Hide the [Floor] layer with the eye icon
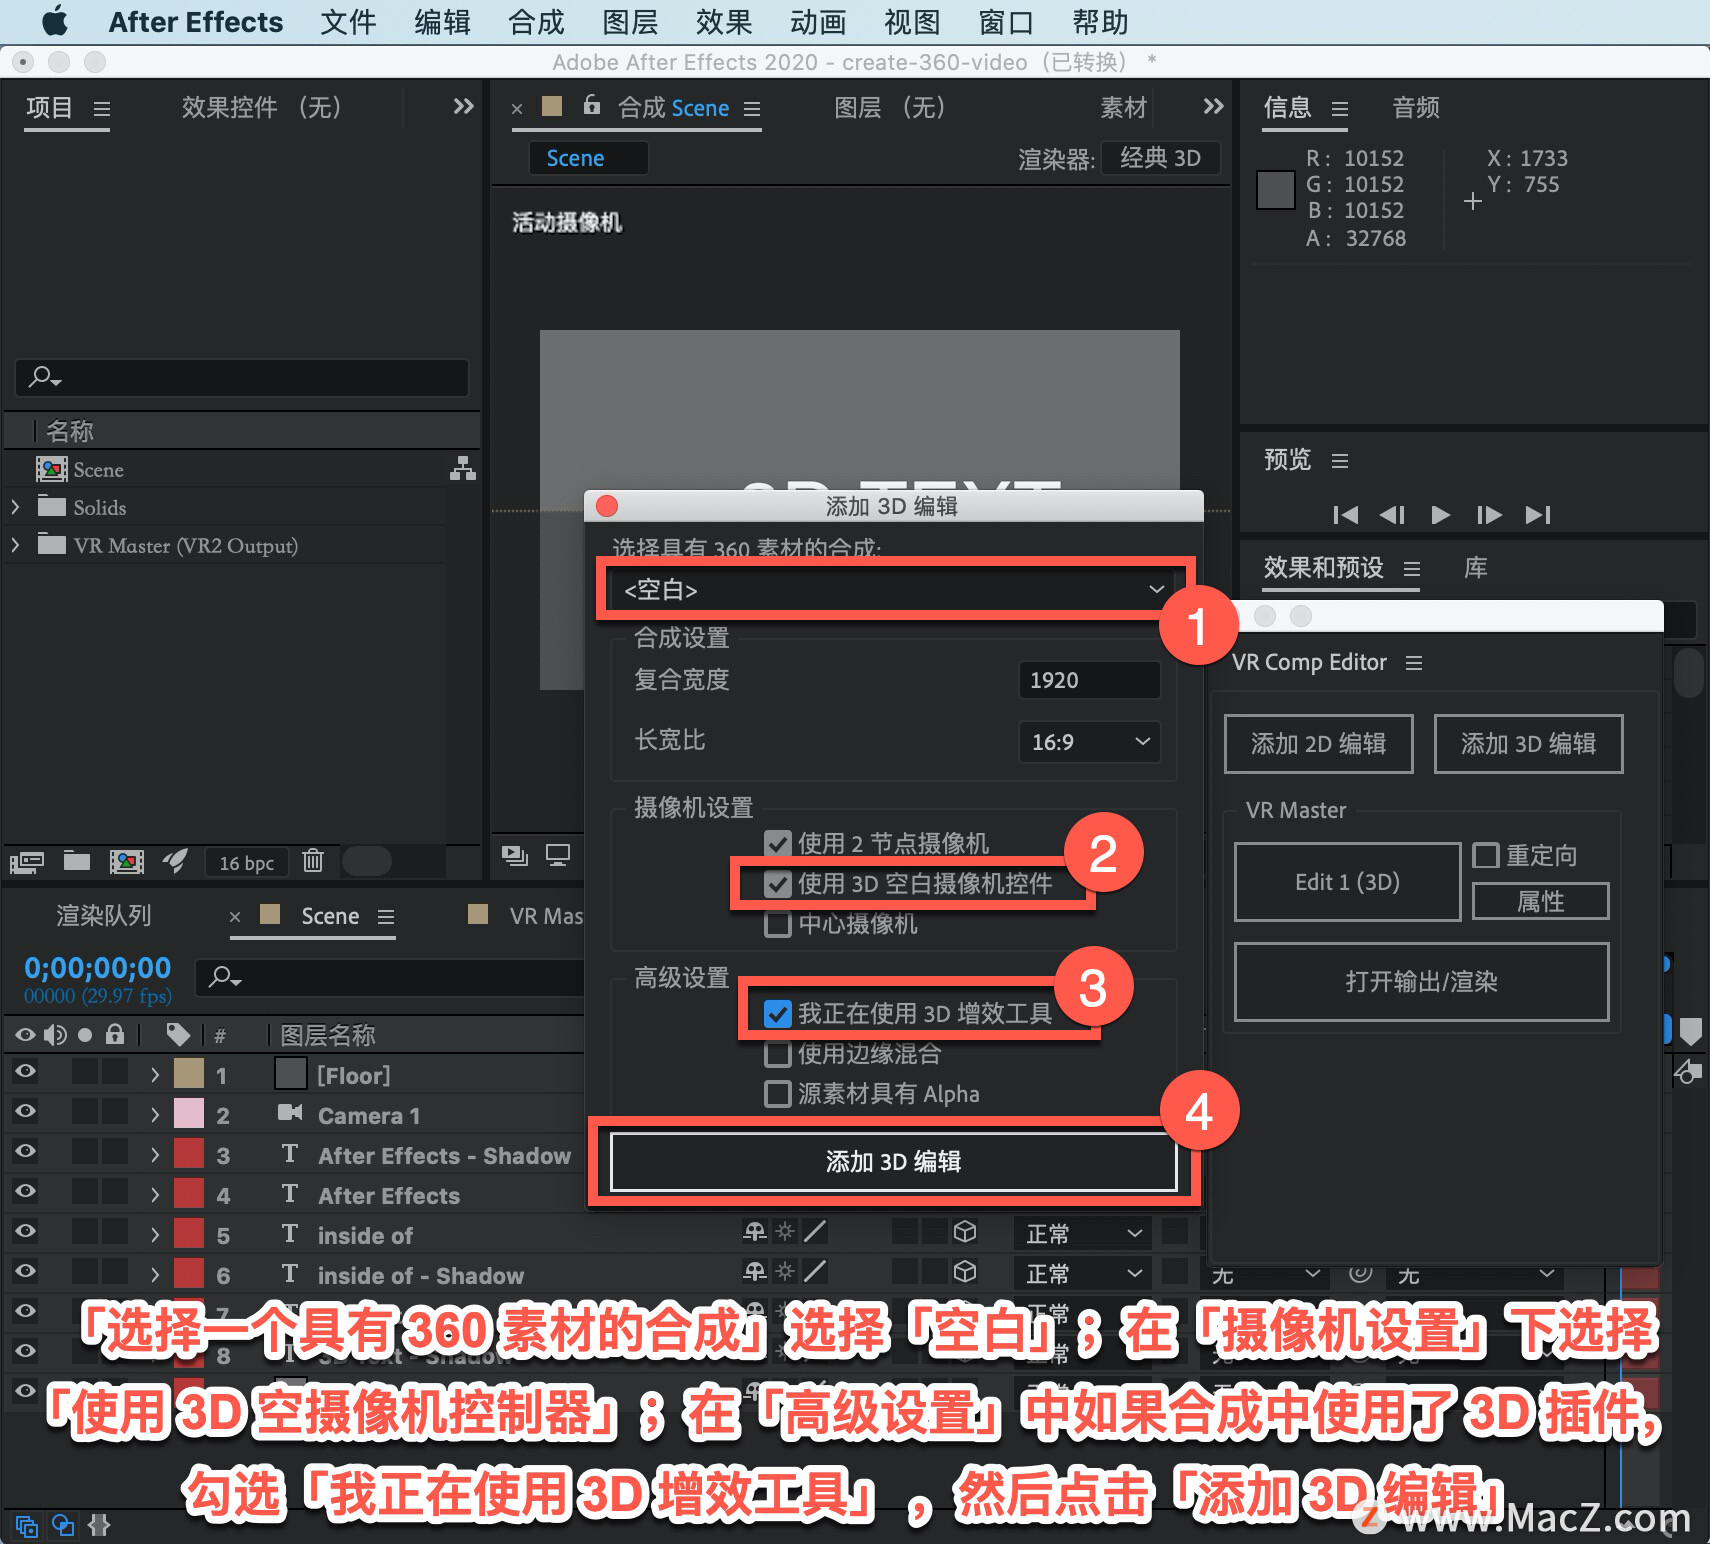The width and height of the screenshot is (1710, 1544). [25, 1071]
